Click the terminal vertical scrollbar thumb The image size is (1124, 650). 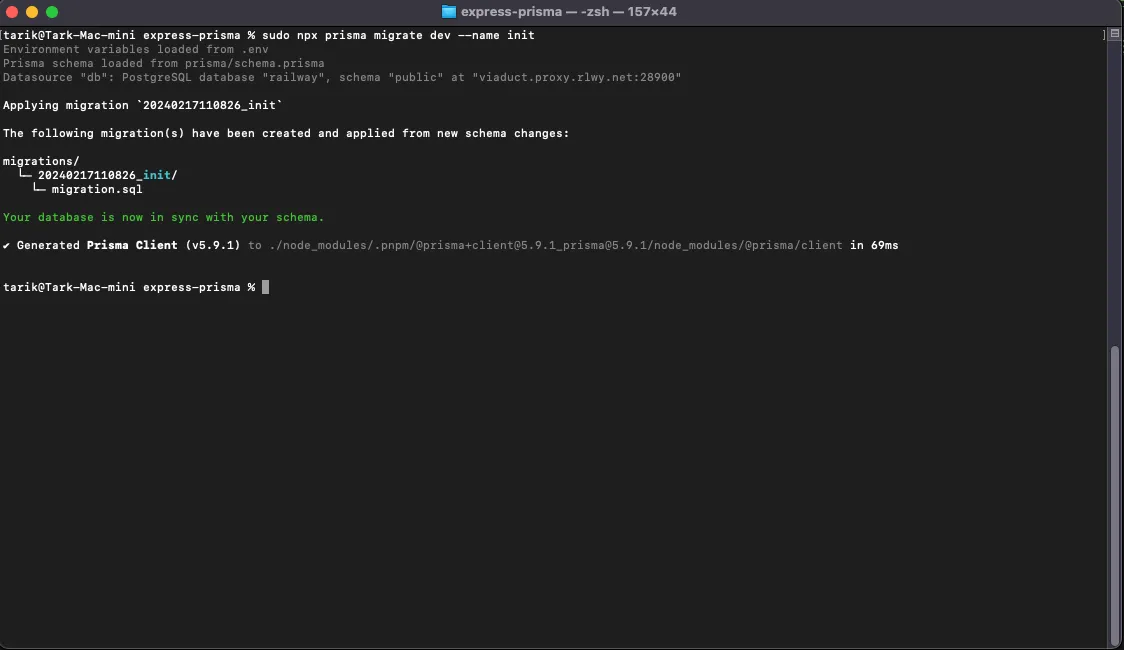[x=1115, y=494]
